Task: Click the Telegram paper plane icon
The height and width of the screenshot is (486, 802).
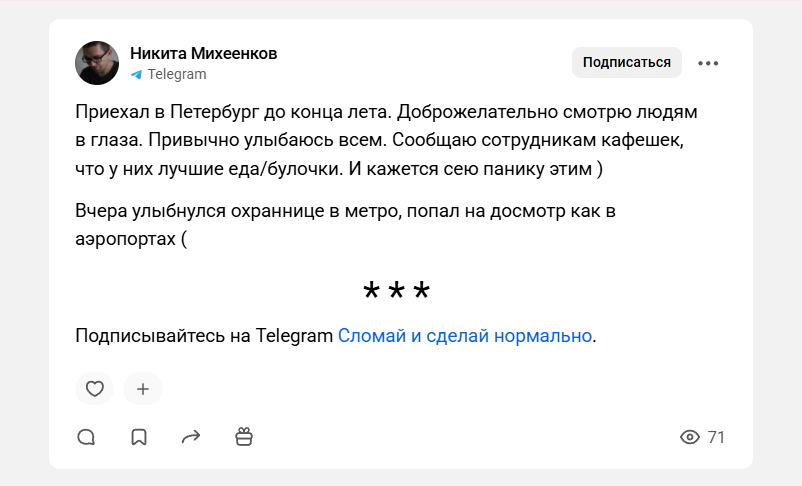Action: pos(136,74)
